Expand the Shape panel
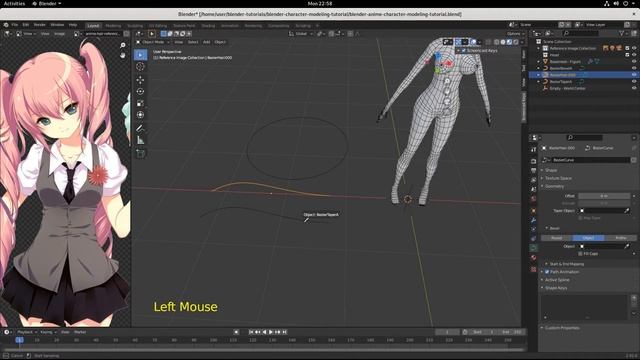This screenshot has height=360, width=640. tap(551, 170)
